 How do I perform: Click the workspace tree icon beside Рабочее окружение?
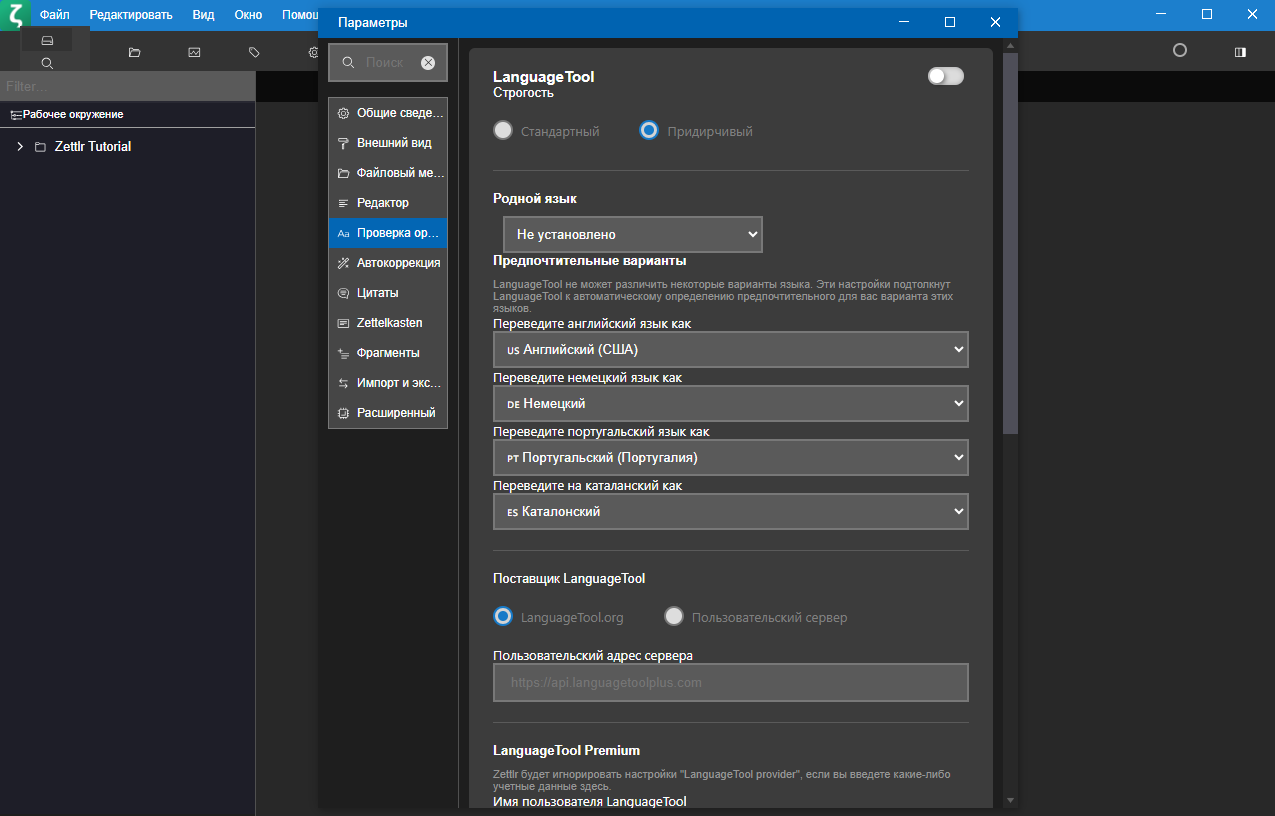point(16,115)
